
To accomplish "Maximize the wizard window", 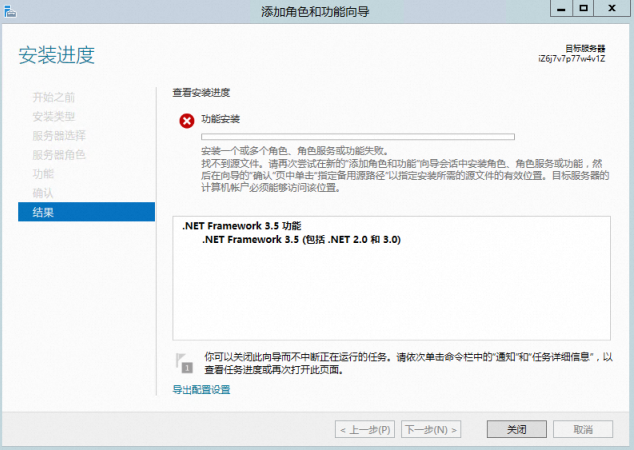I will click(x=588, y=10).
